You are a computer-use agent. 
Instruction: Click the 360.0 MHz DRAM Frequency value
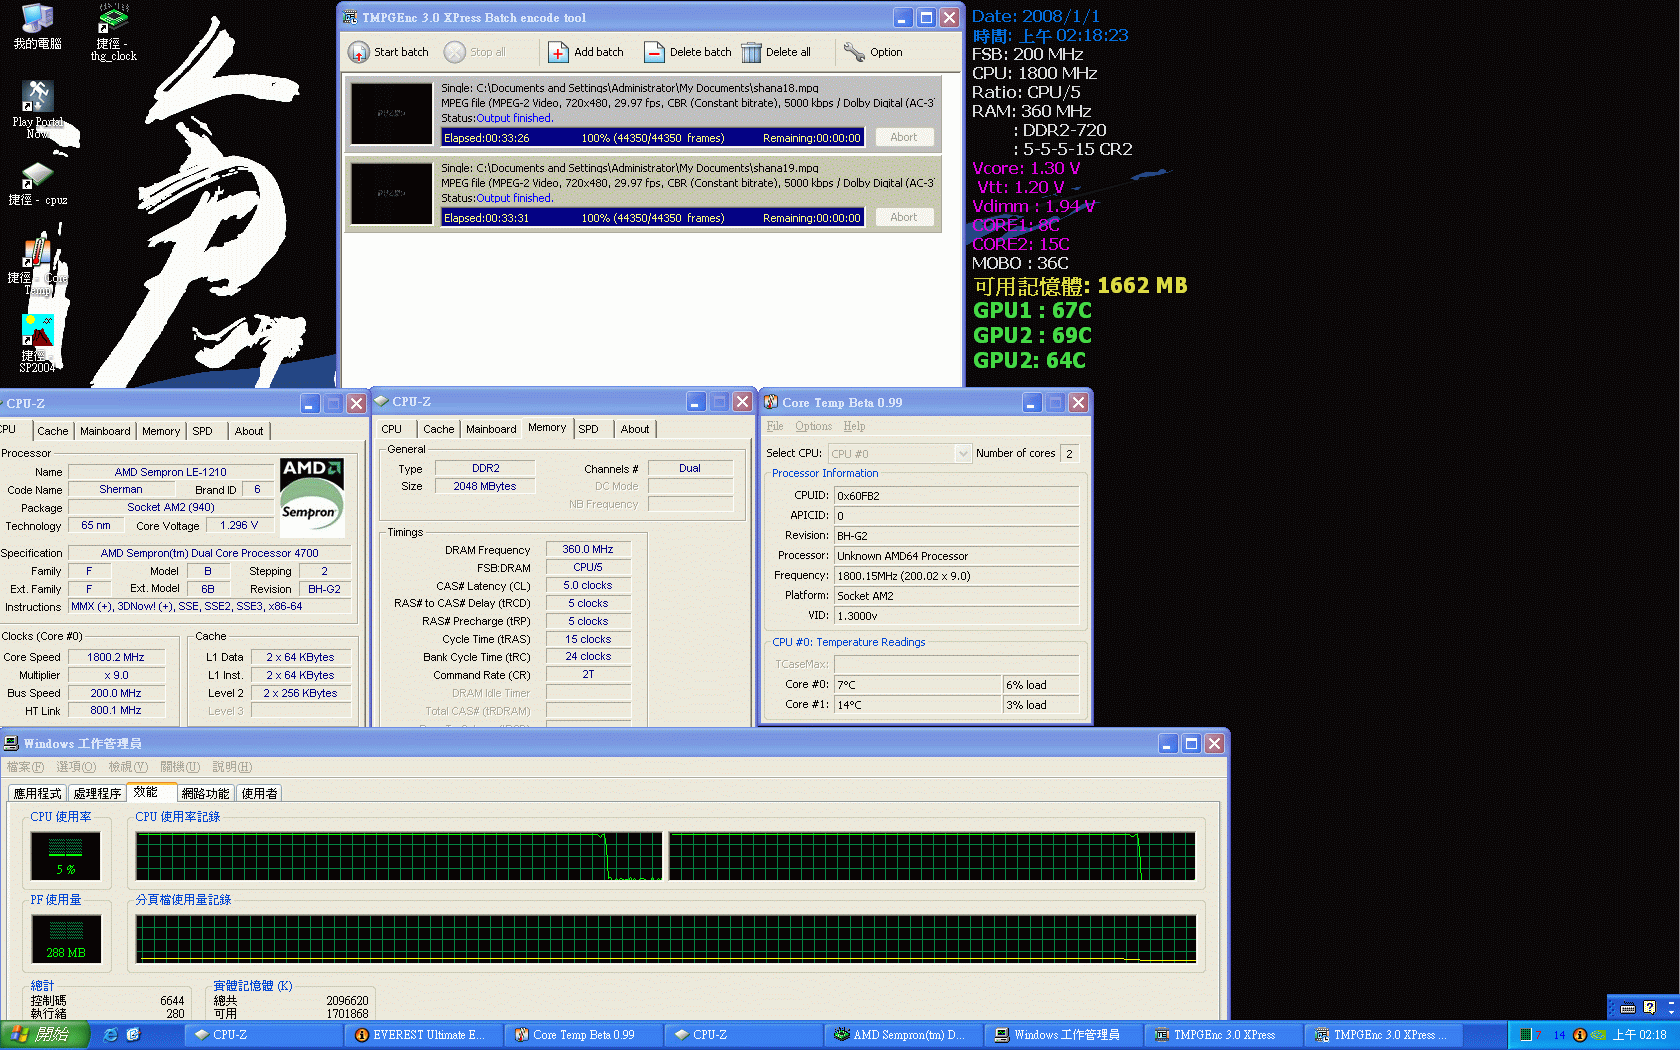tap(588, 549)
